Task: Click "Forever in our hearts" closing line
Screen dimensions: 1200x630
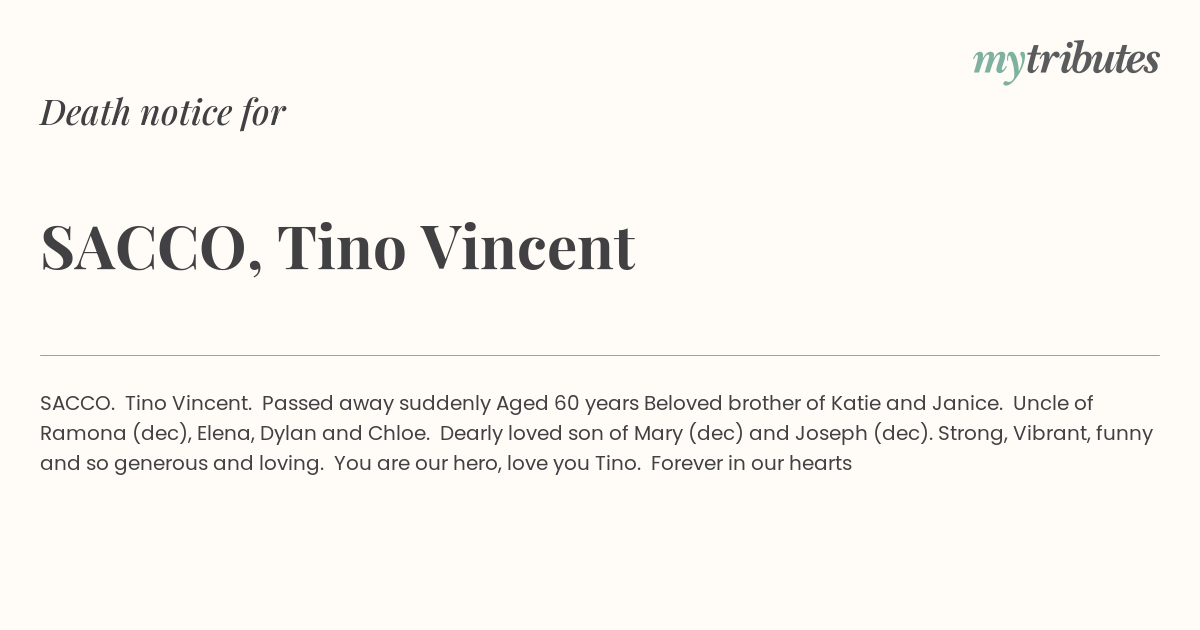Action: point(751,463)
